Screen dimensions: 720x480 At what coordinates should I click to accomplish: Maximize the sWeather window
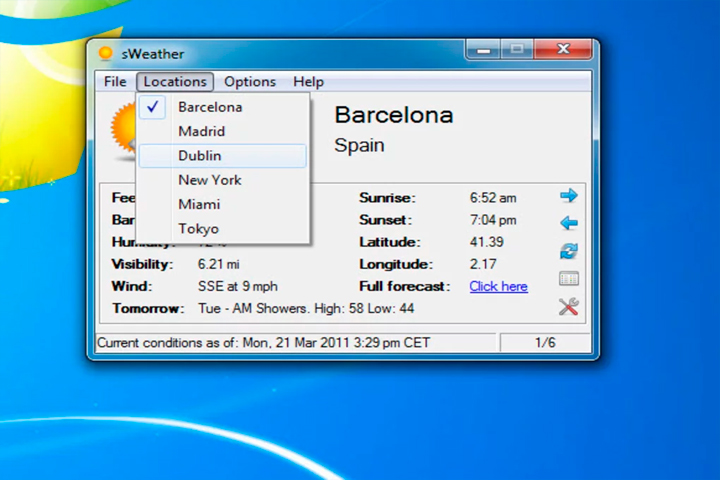[x=517, y=50]
